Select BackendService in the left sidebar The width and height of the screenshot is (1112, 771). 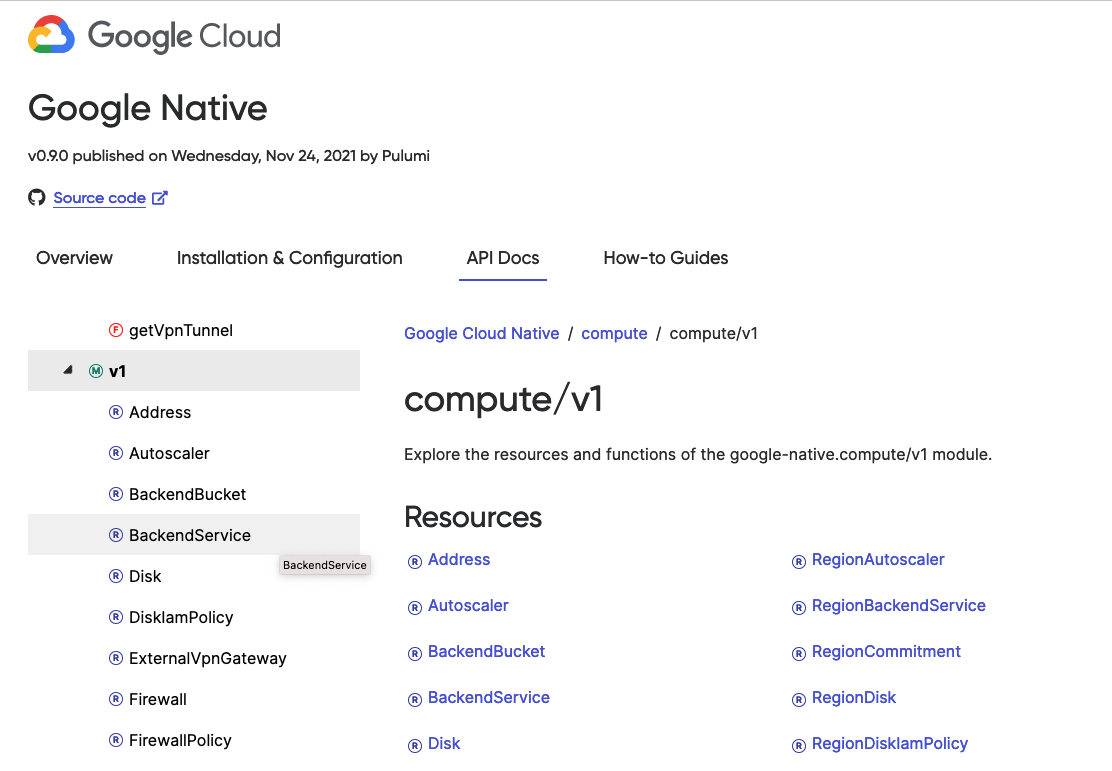(x=189, y=535)
